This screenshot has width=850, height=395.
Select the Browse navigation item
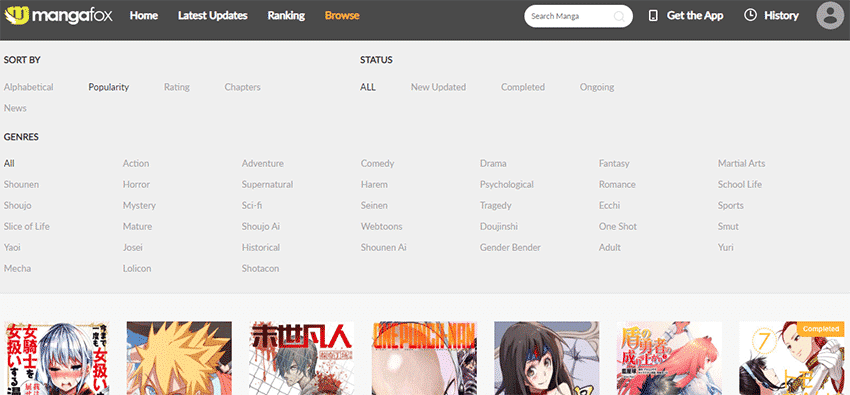pos(342,16)
